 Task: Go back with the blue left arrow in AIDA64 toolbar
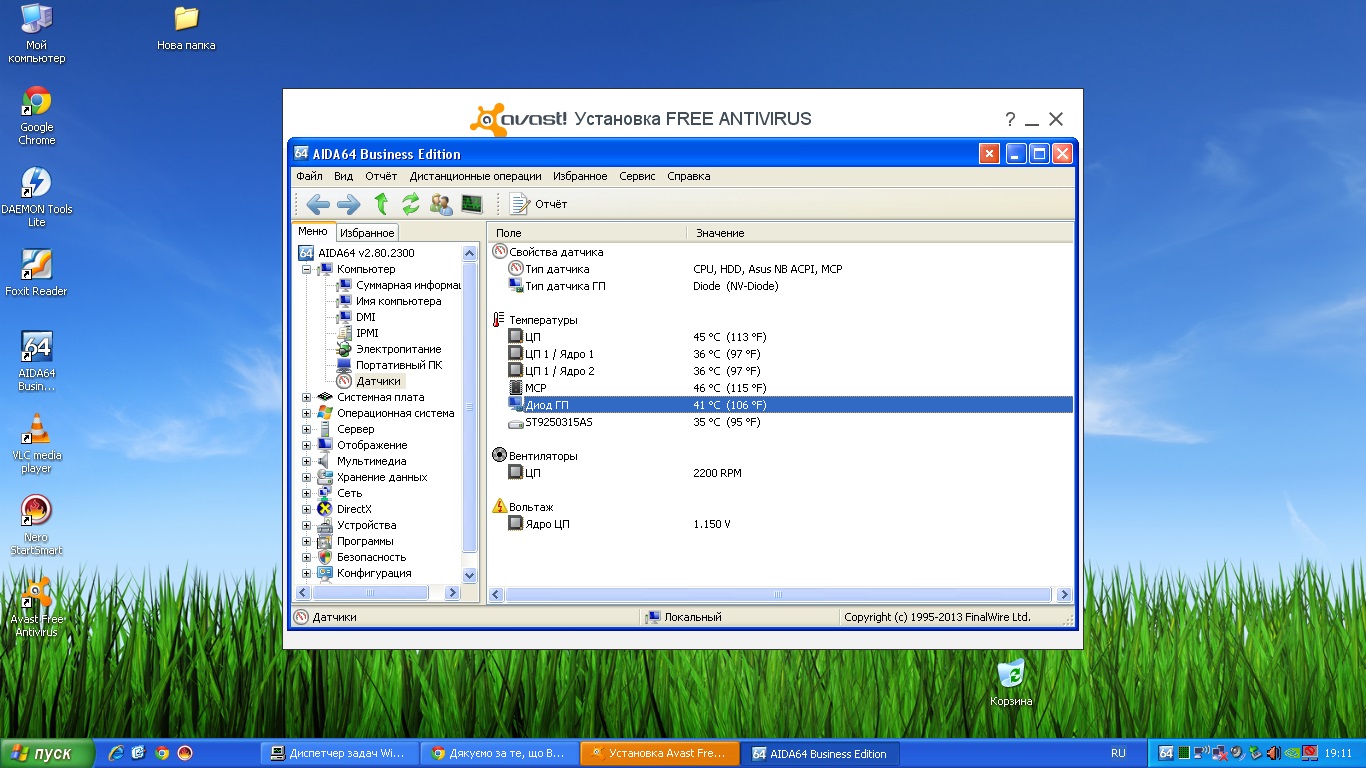click(318, 204)
